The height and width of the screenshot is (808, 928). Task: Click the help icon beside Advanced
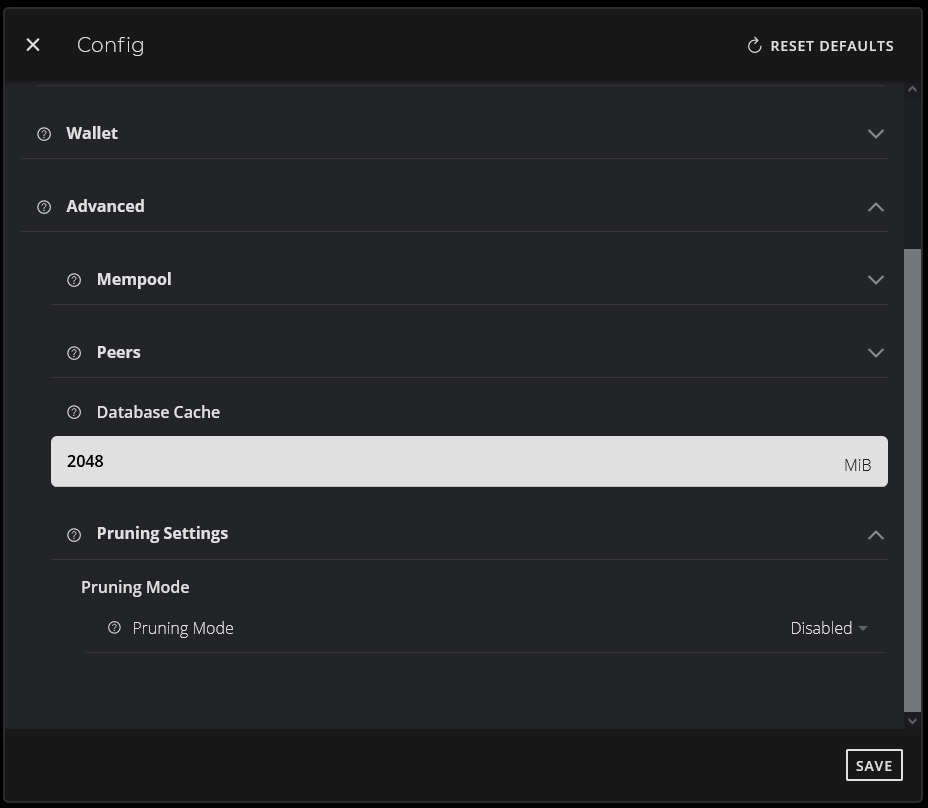(43, 207)
